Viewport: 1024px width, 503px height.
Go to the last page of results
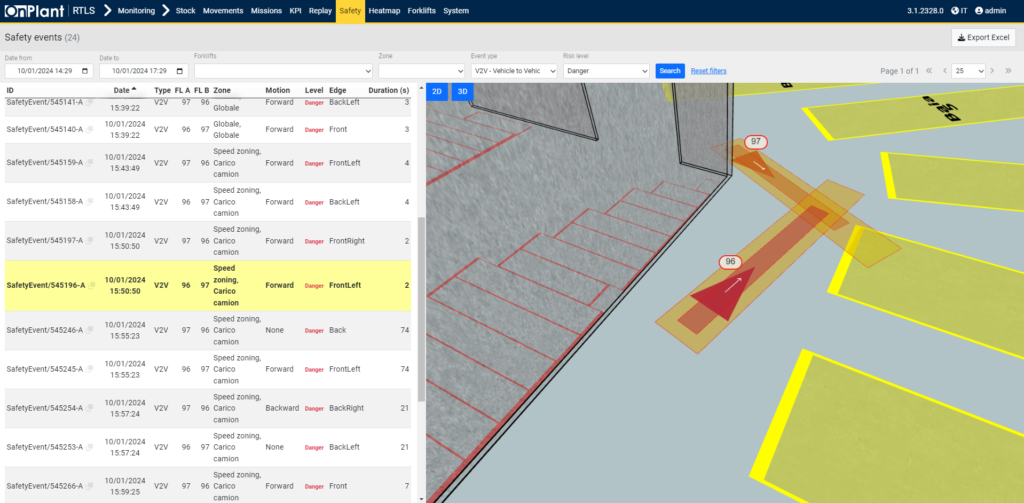pos(1010,71)
